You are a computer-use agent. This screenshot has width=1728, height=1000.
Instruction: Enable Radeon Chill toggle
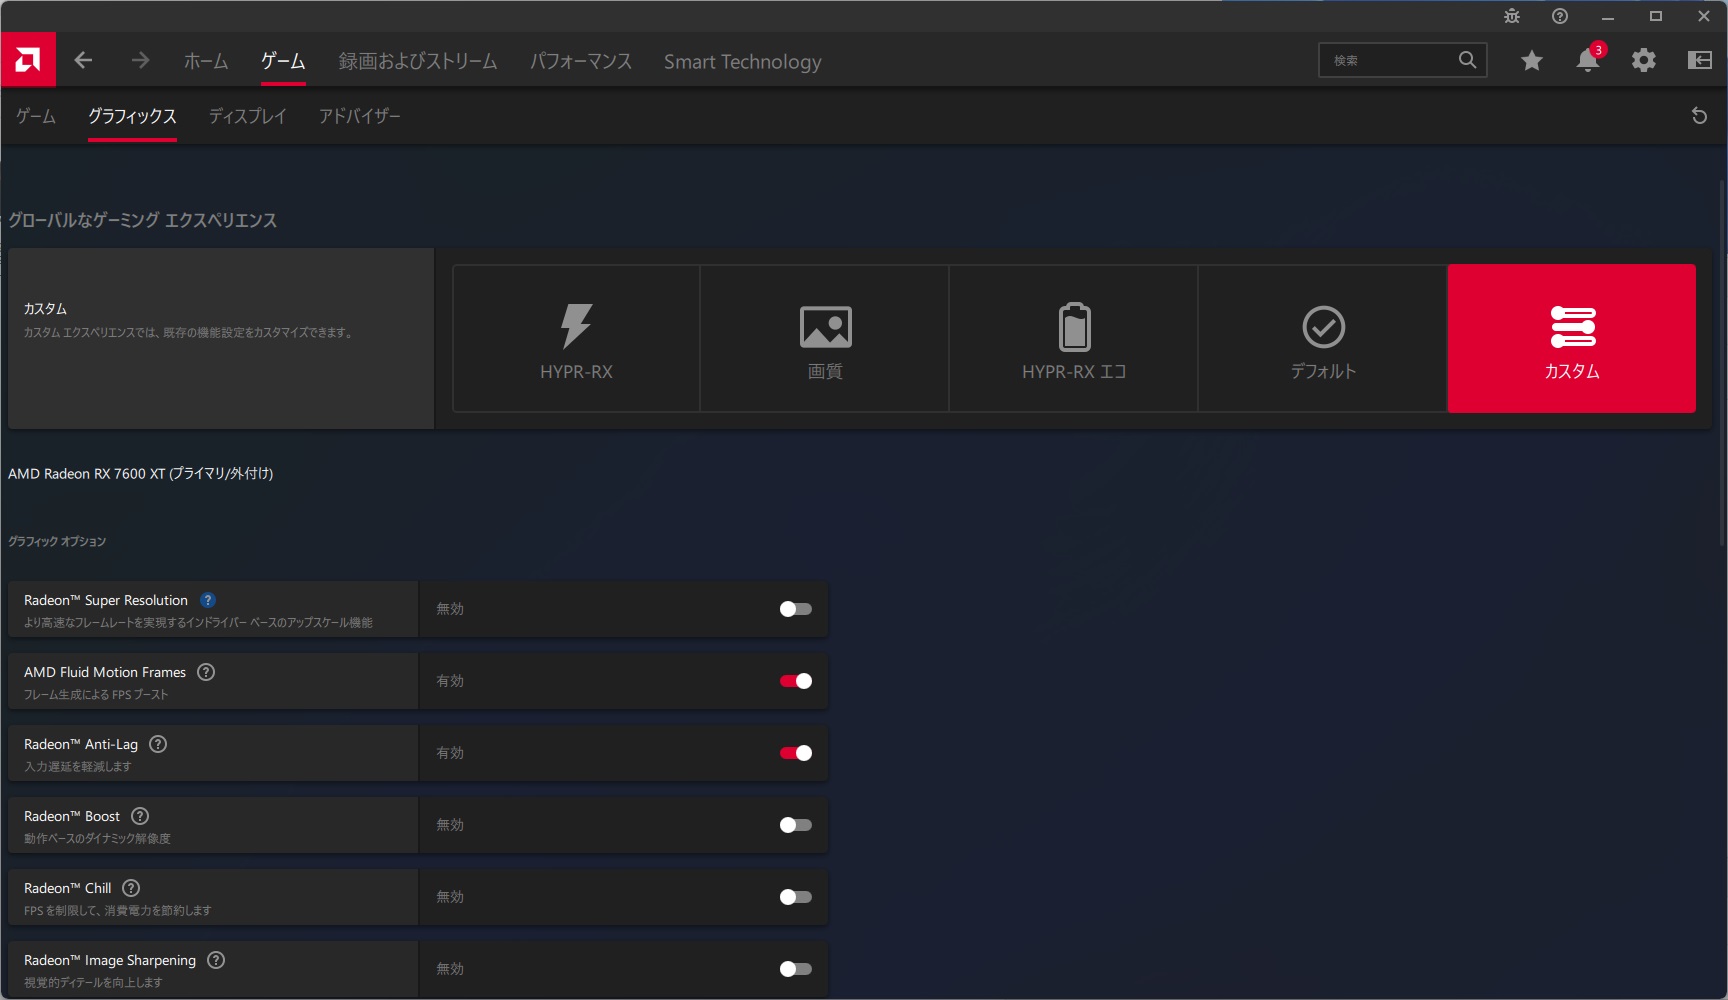click(x=796, y=897)
